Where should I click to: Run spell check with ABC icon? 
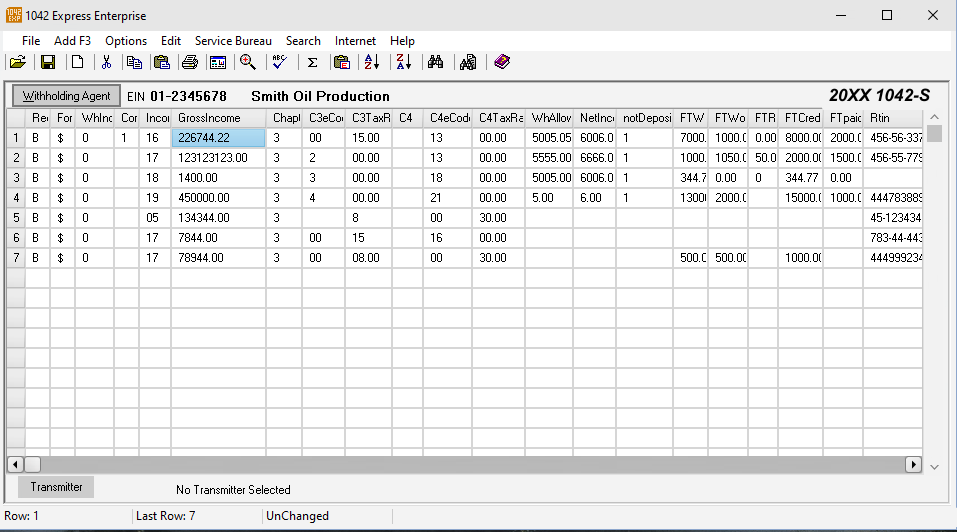coord(279,62)
